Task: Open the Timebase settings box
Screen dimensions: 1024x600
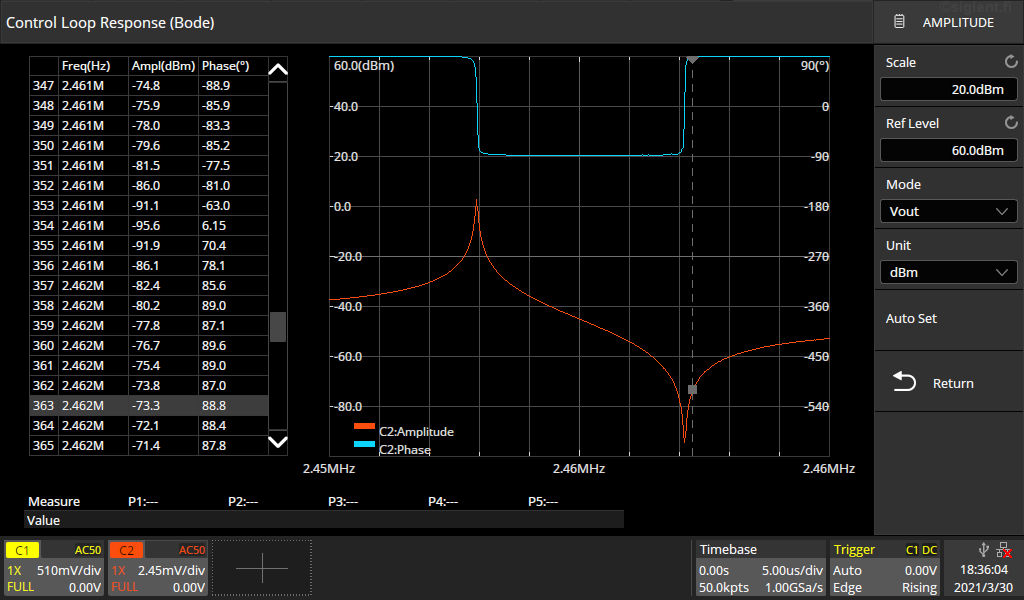Action: pyautogui.click(x=760, y=568)
